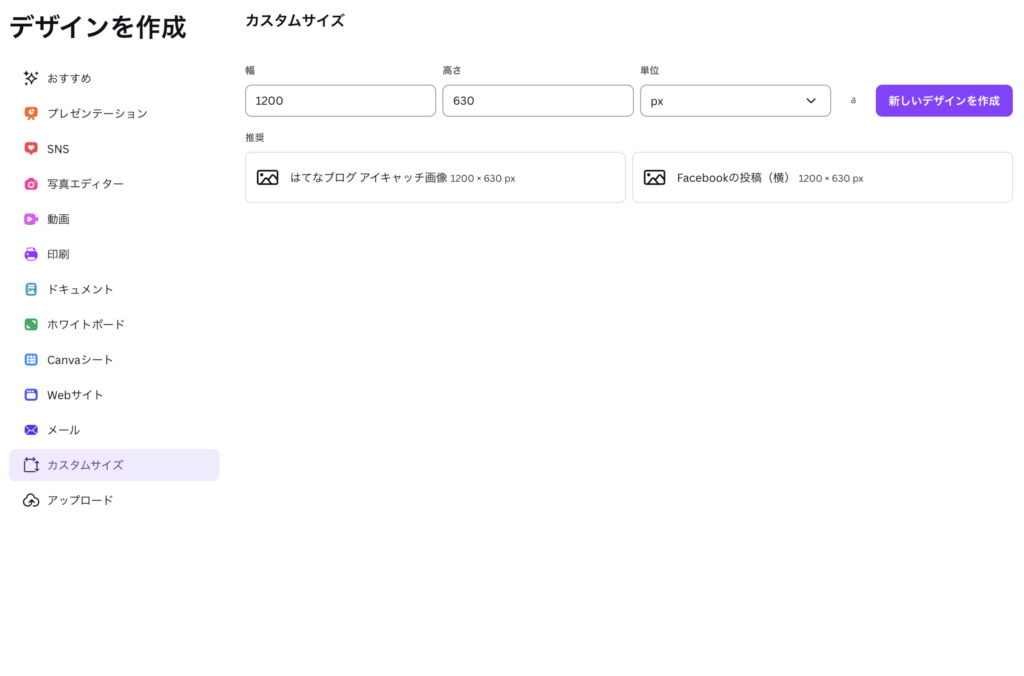The width and height of the screenshot is (1024, 676).
Task: Choose アップロード from the sidebar menu
Action: click(80, 500)
